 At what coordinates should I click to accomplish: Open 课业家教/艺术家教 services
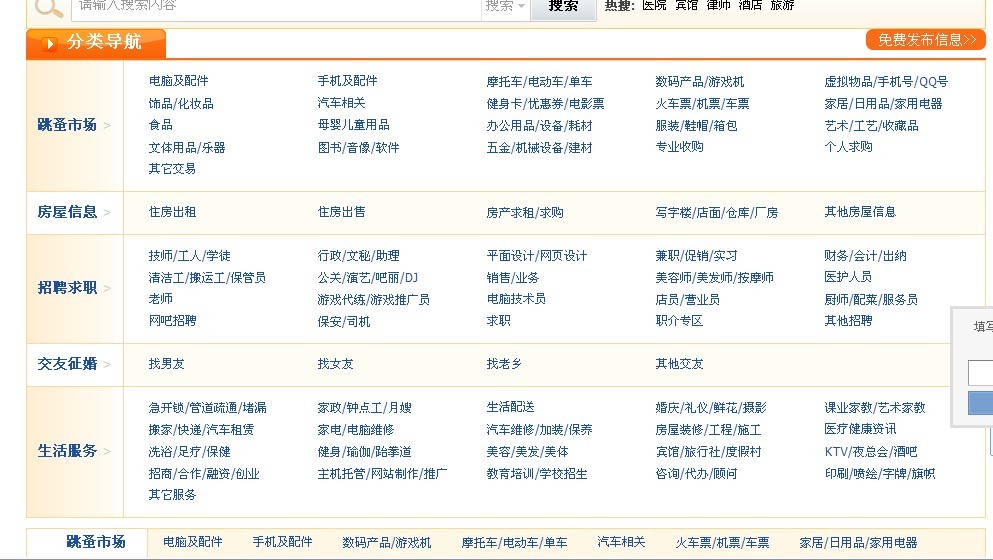click(x=875, y=407)
